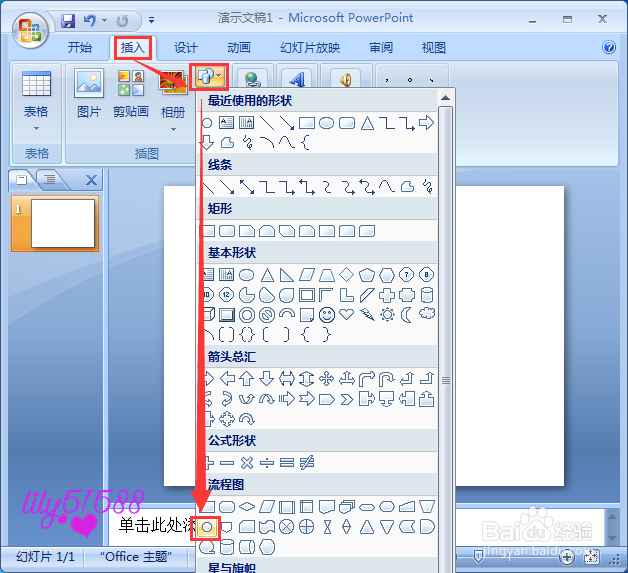This screenshot has width=628, height=573.
Task: Select the division sign in 公式形状
Action: 267,463
